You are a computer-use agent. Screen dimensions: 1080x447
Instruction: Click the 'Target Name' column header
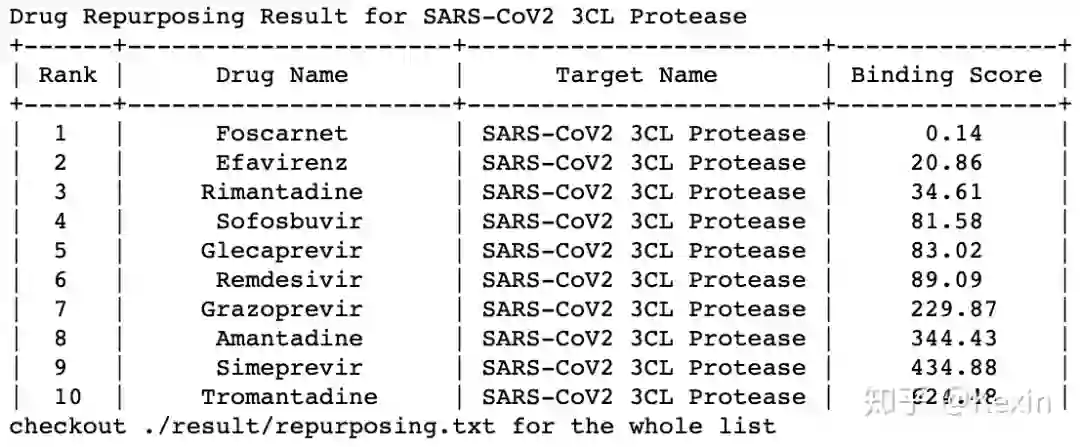[x=636, y=75]
